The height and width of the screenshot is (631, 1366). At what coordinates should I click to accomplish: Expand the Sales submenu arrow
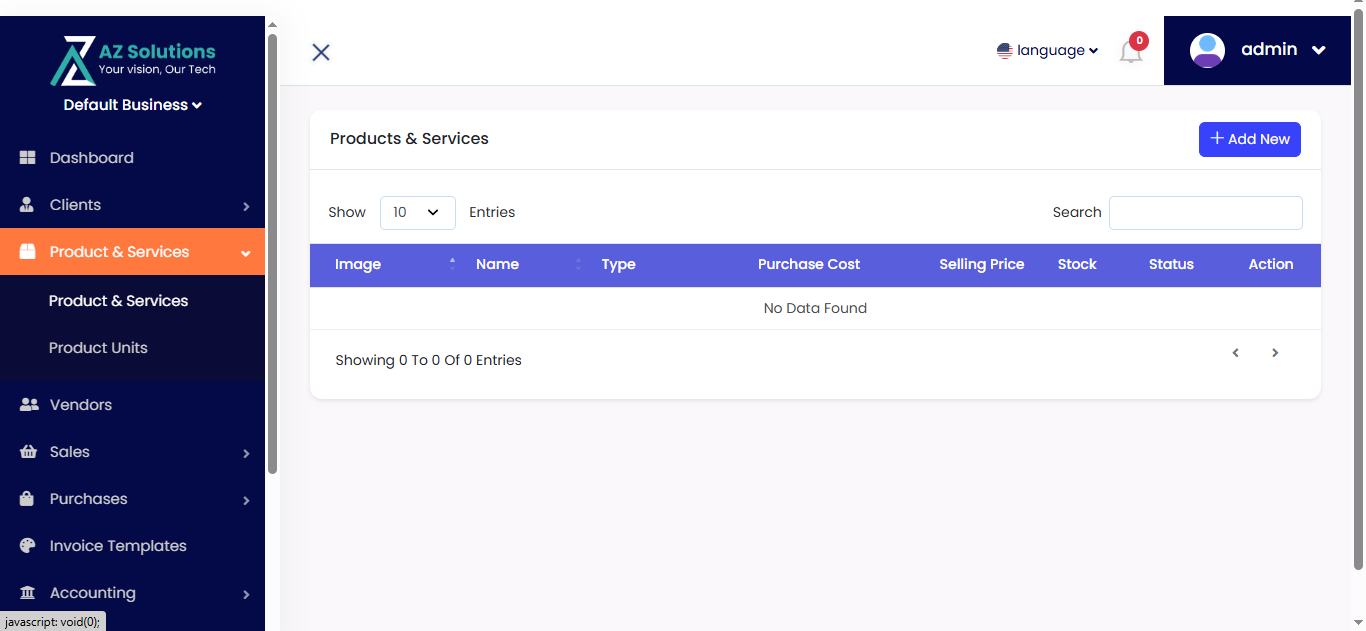[x=246, y=453]
